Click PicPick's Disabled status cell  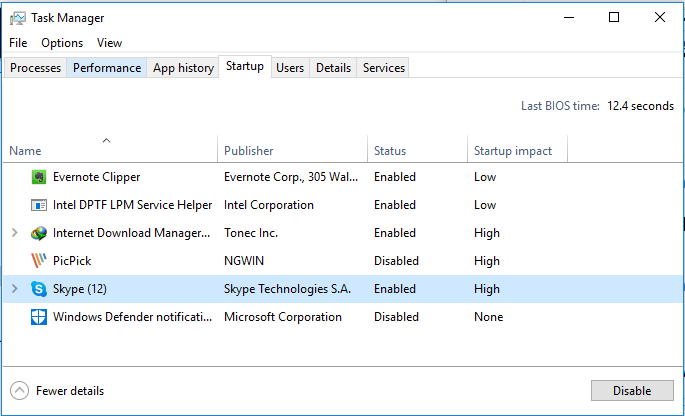point(396,261)
